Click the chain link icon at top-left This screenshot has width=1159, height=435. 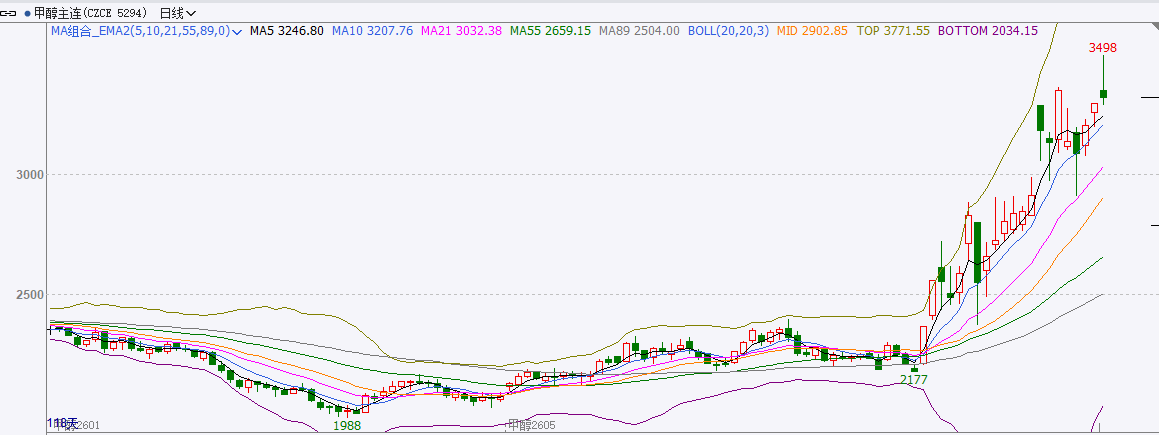(x=10, y=13)
